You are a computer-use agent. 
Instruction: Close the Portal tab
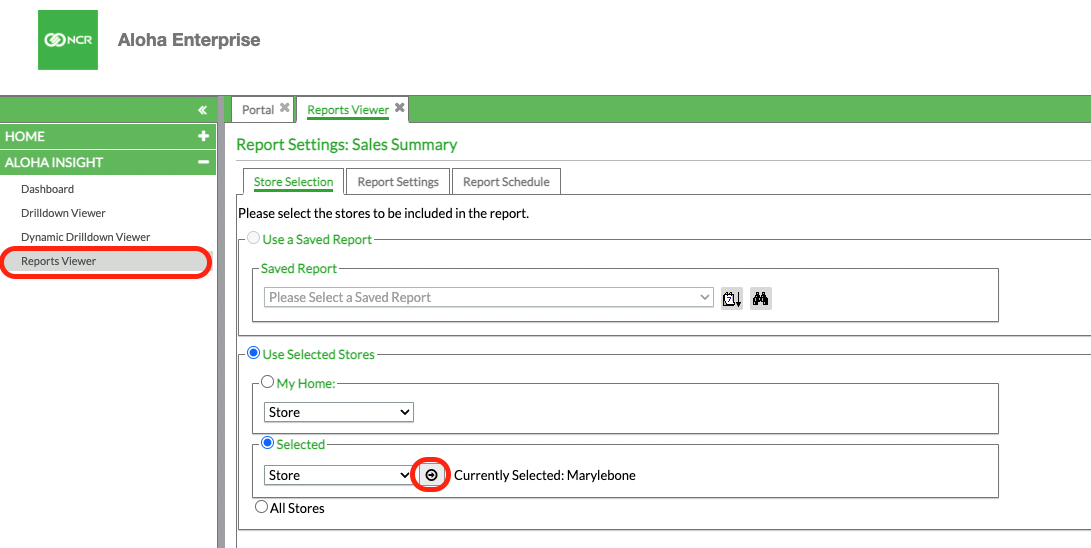285,108
